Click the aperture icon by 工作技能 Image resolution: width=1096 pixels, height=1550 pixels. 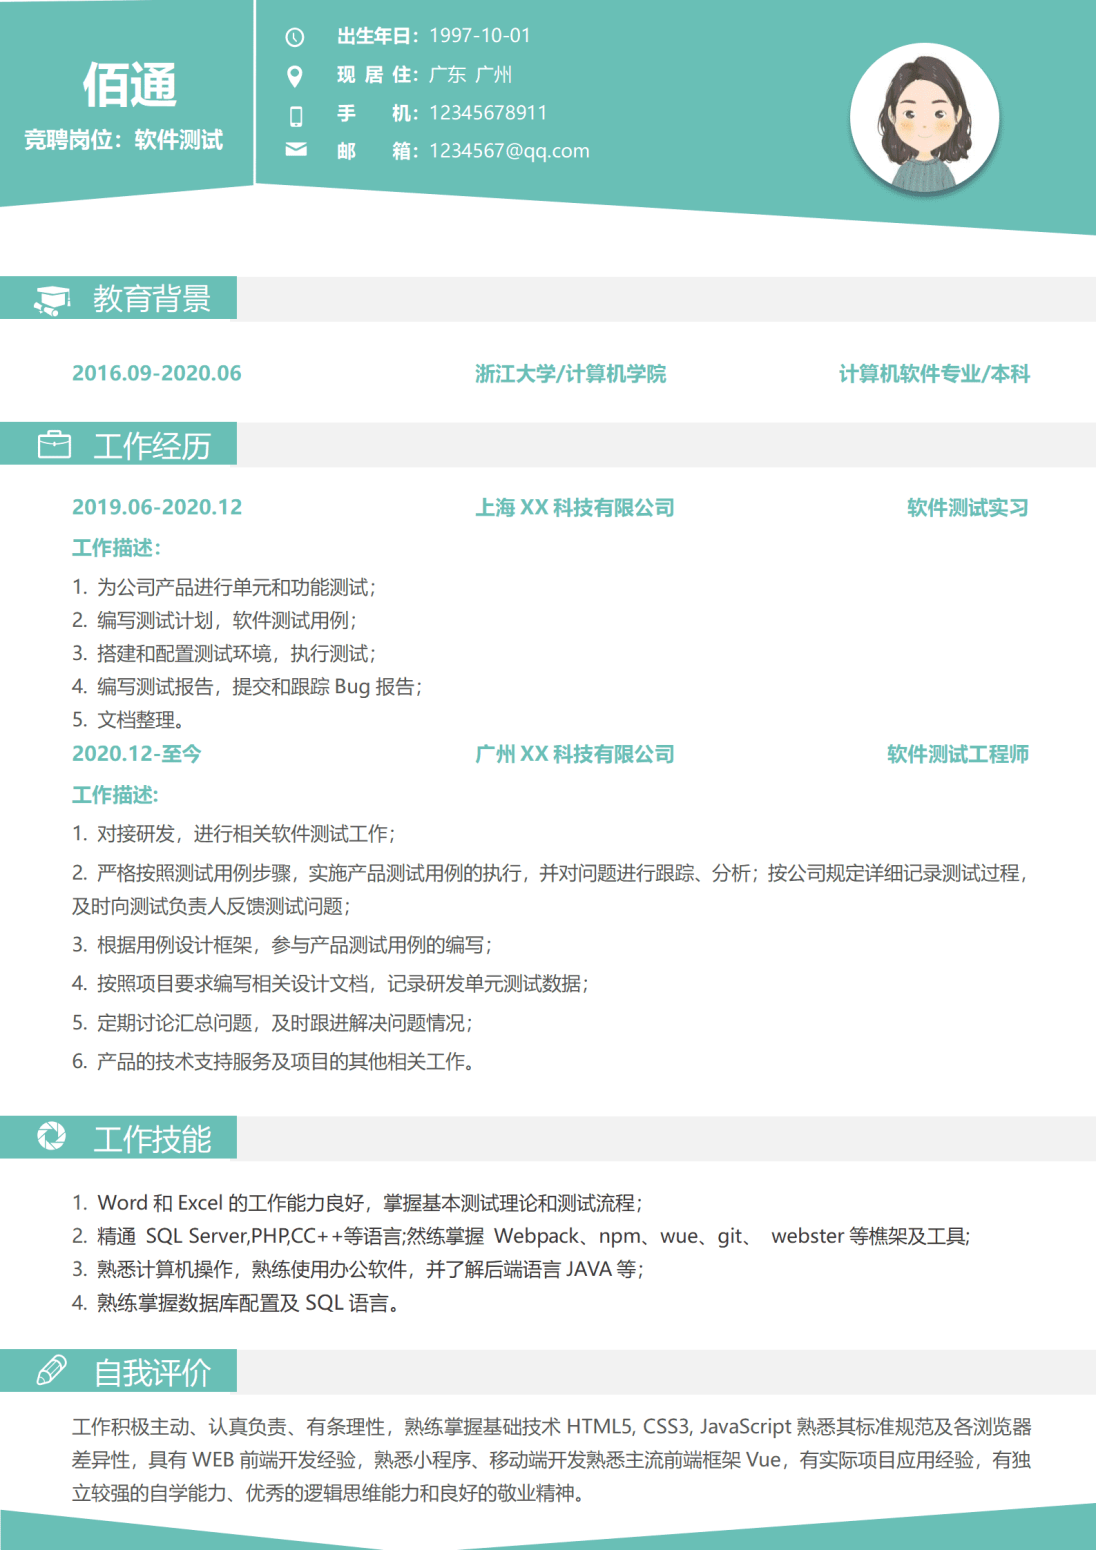[51, 1136]
